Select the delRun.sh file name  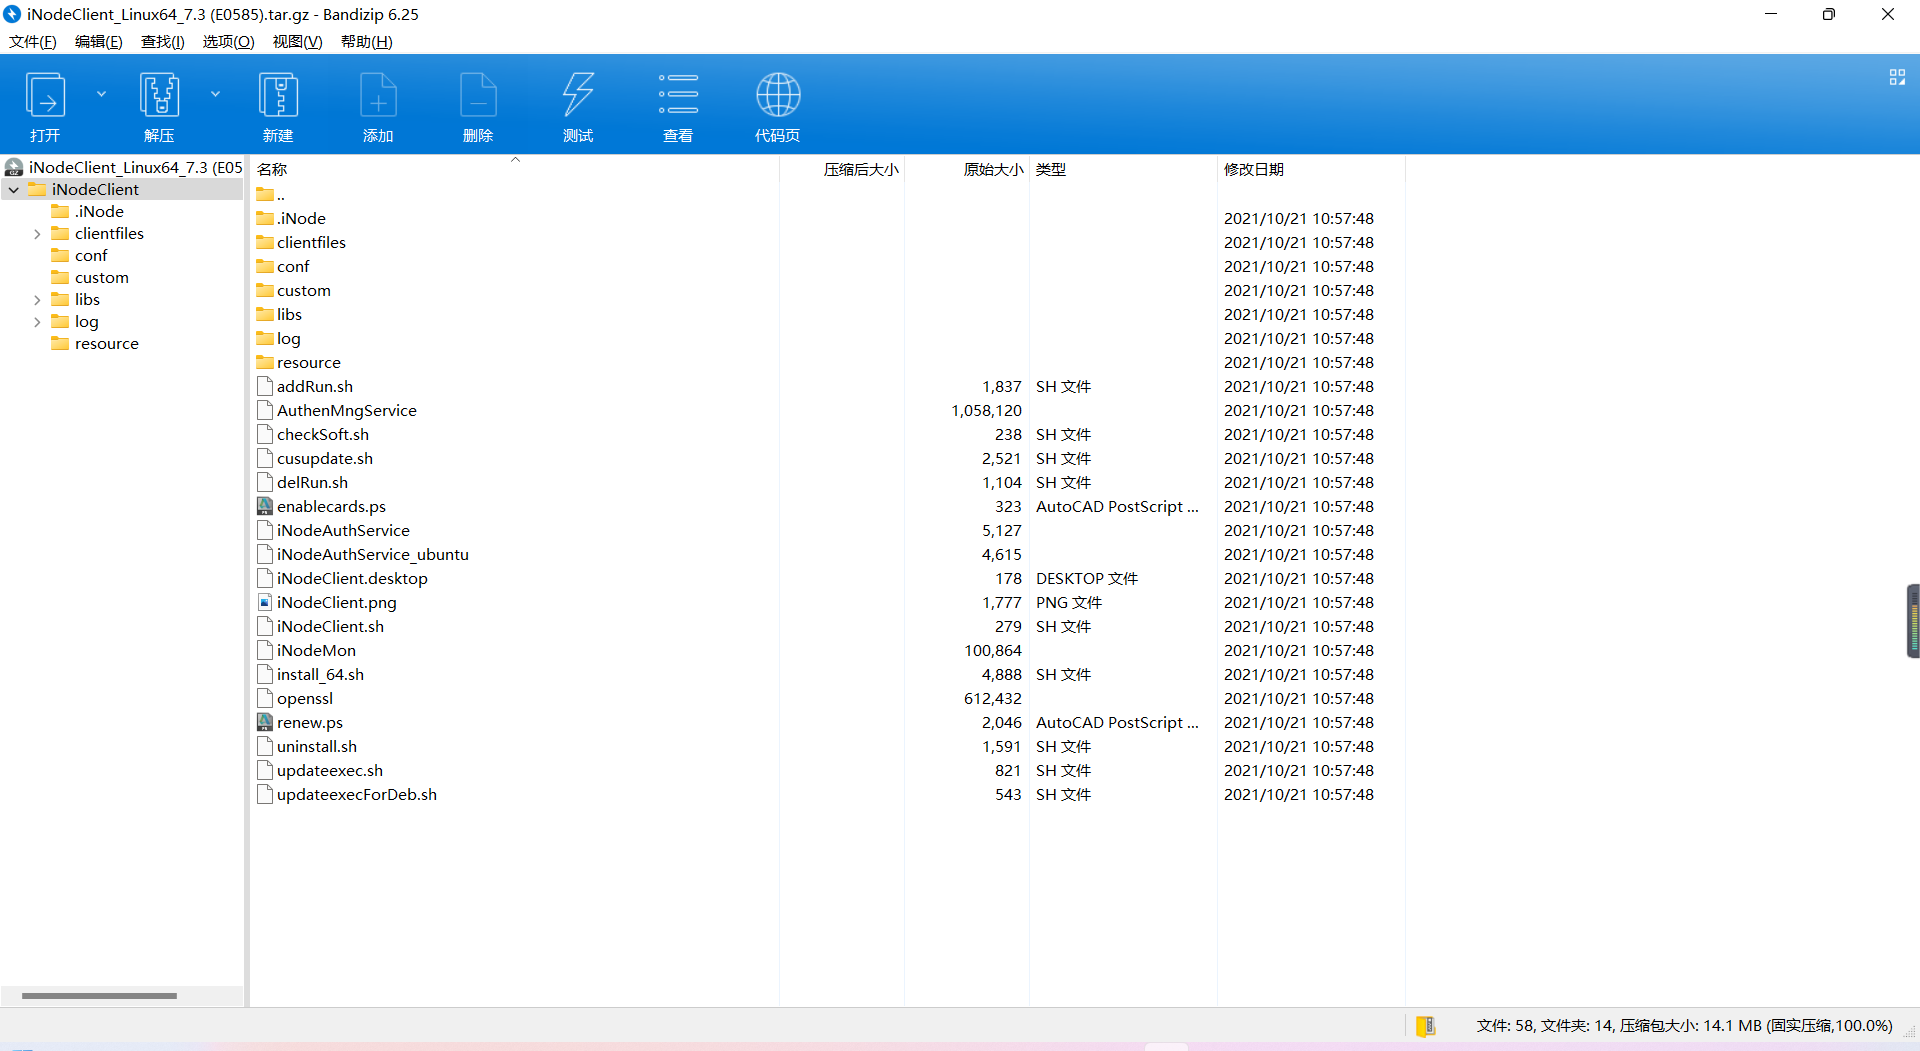click(x=313, y=482)
